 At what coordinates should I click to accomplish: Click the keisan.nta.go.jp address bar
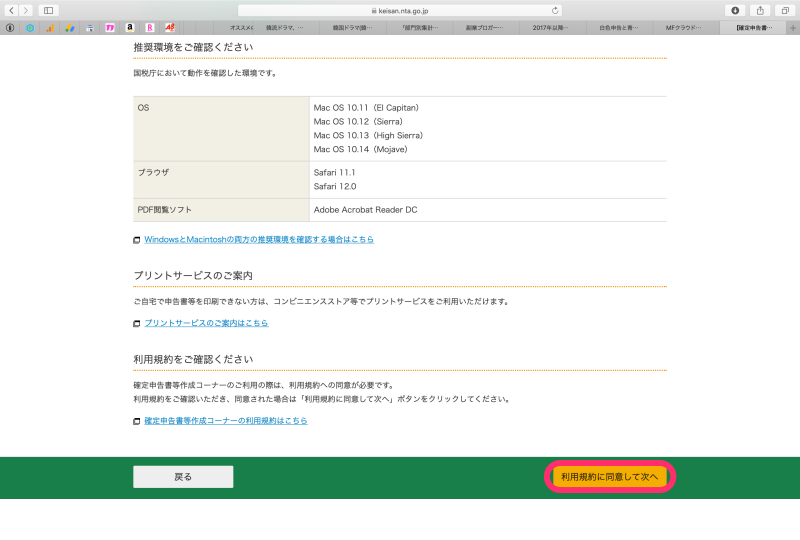400,10
